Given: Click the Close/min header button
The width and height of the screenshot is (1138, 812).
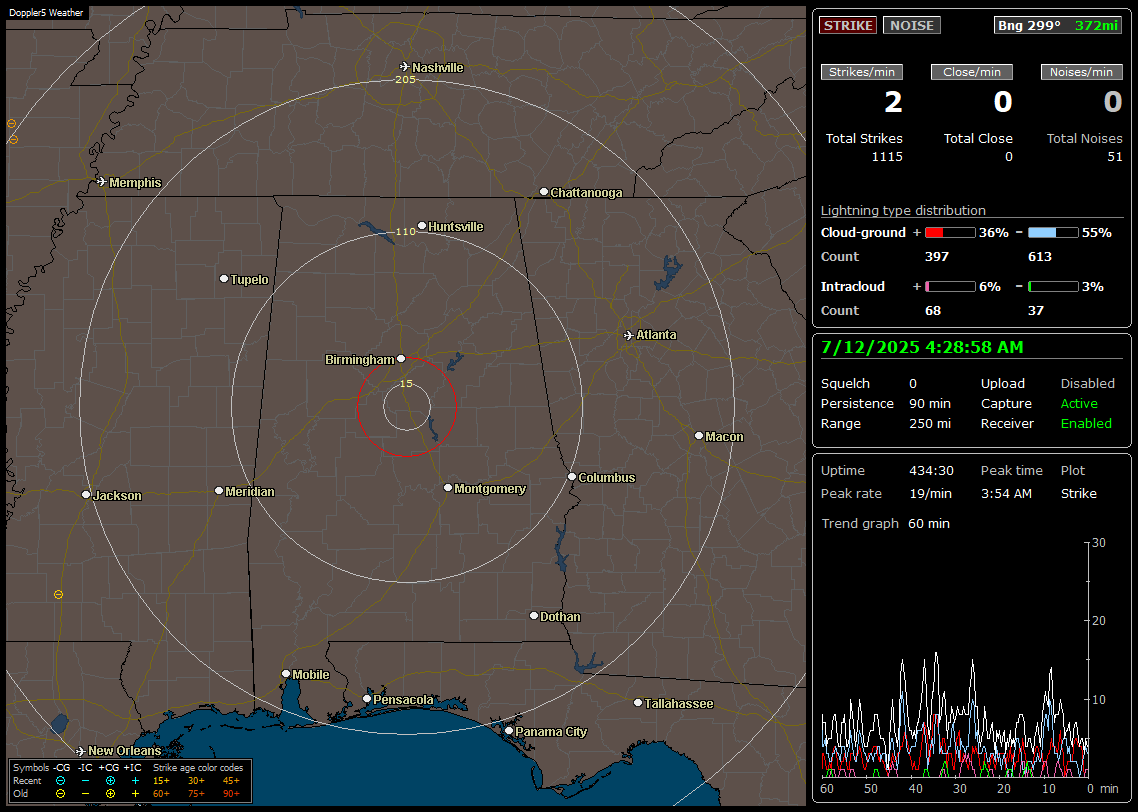Looking at the screenshot, I should (972, 72).
